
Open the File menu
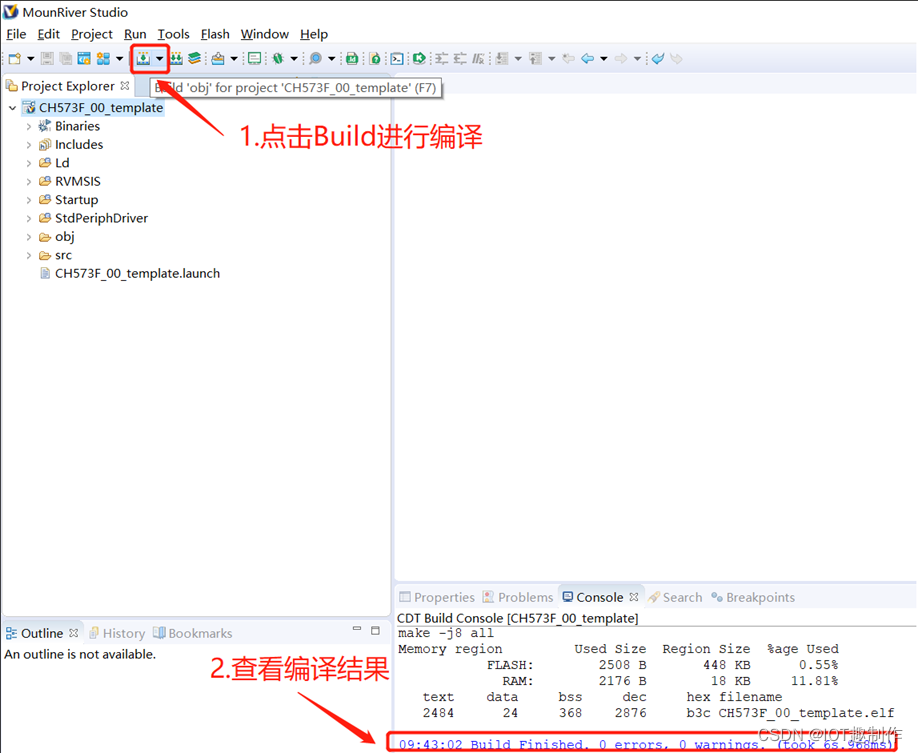tap(16, 34)
